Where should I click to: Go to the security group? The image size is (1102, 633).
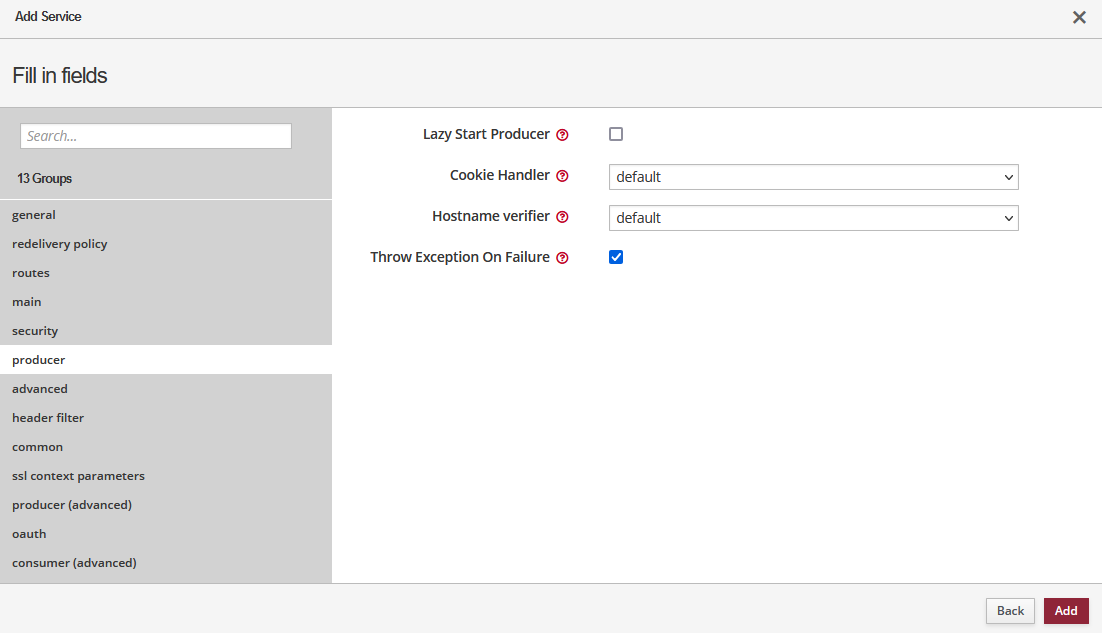(x=35, y=331)
